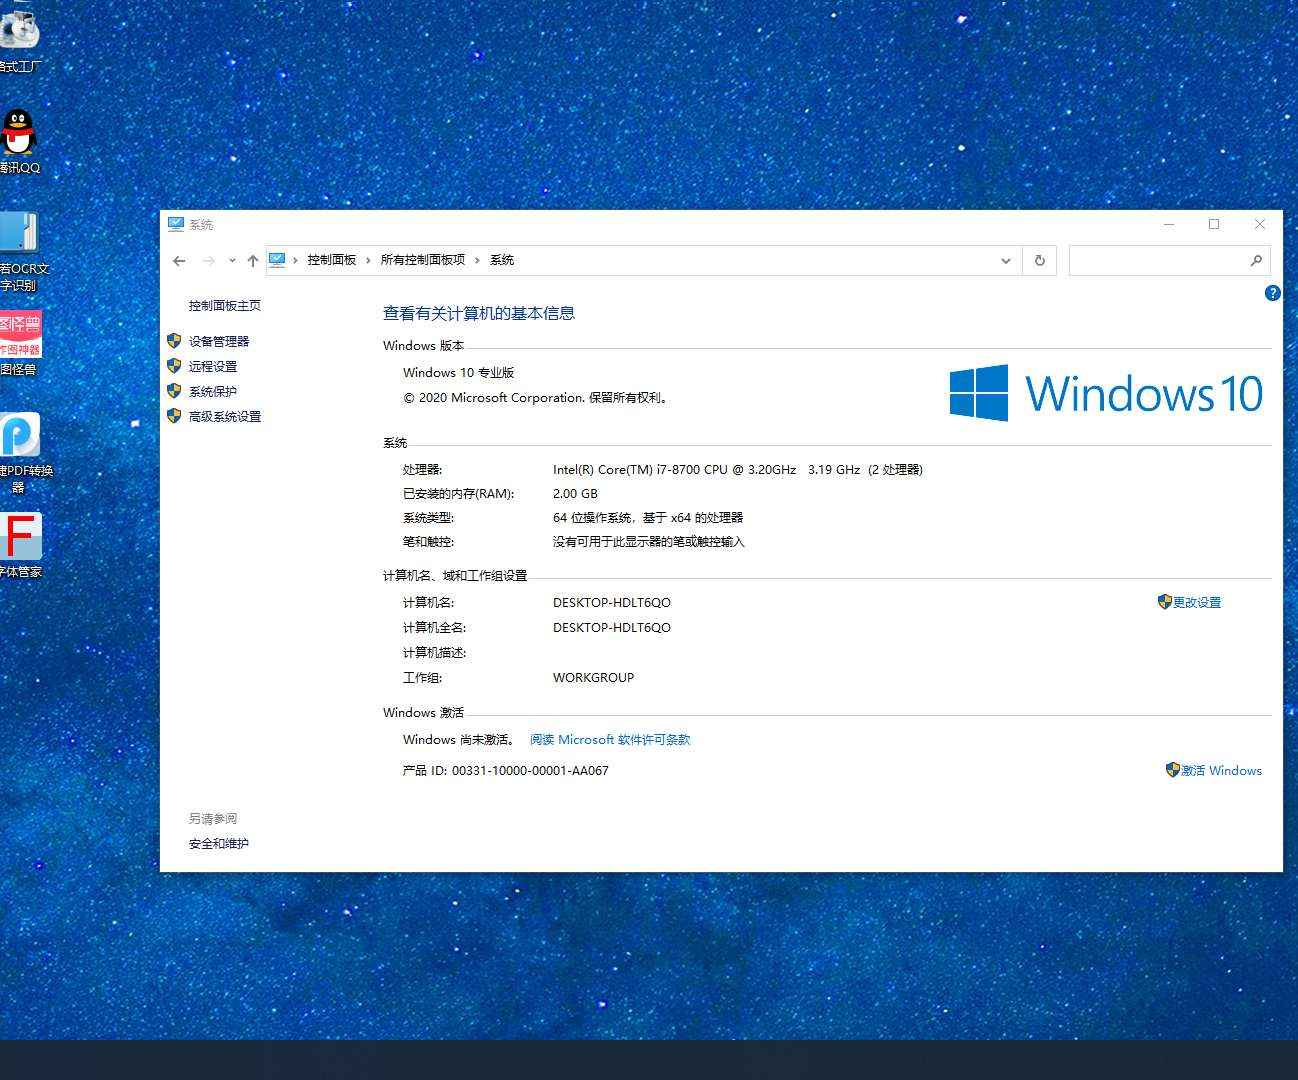
Task: Expand chevron after 所有控制面板项 breadcrumb
Action: pyautogui.click(x=478, y=260)
